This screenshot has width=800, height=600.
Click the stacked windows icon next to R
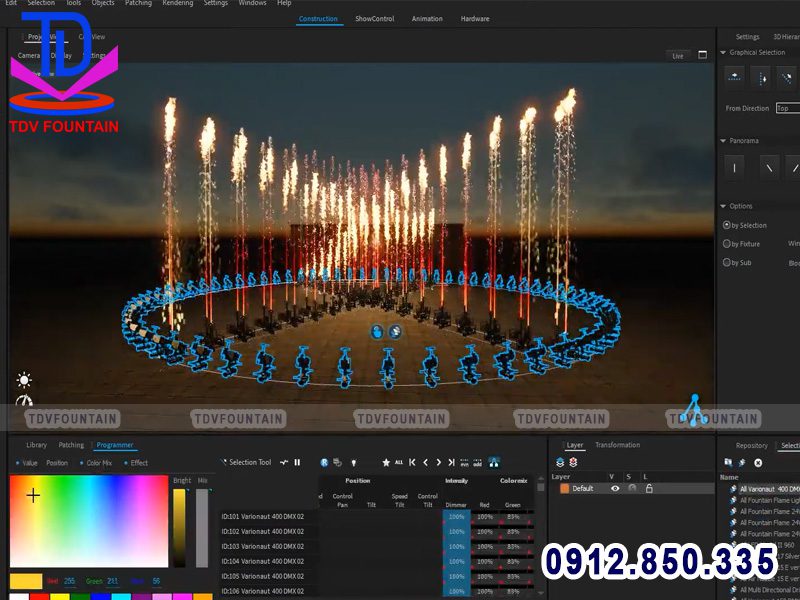click(x=337, y=462)
